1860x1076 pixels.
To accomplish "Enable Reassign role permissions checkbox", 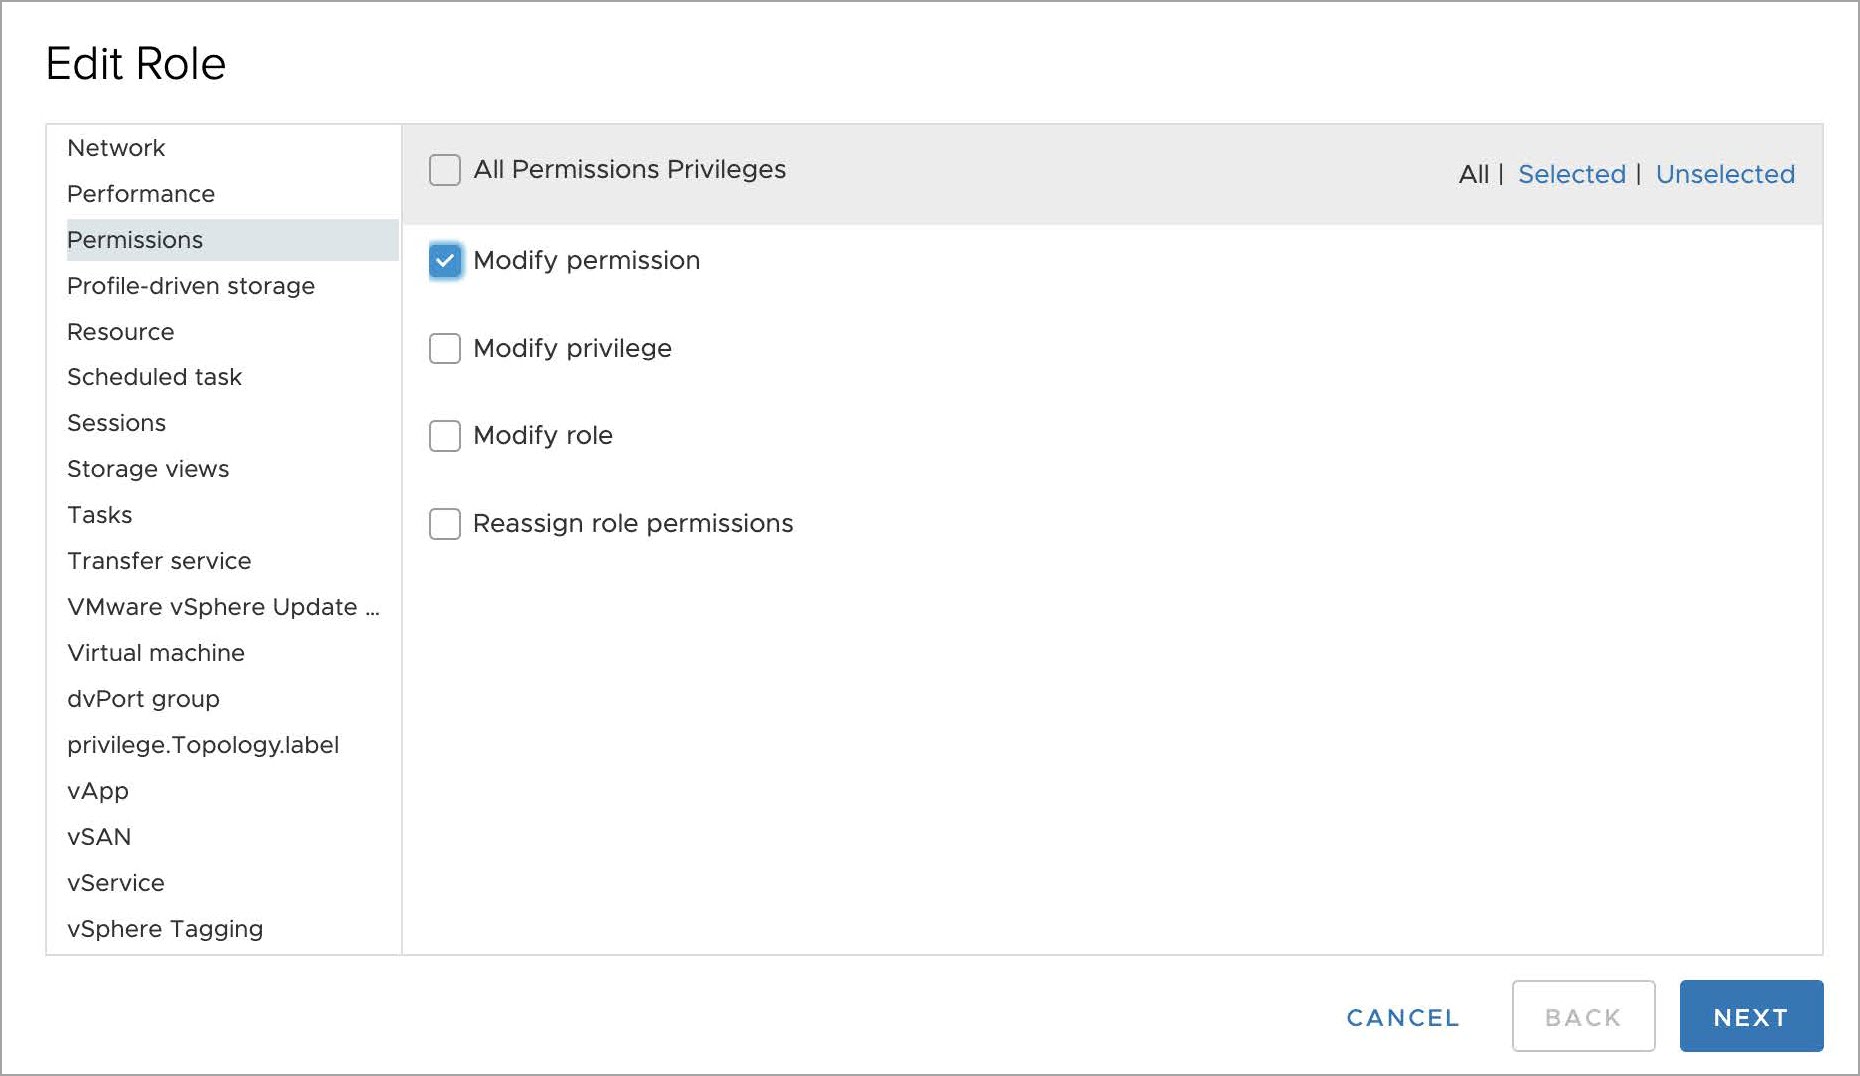I will [x=445, y=524].
